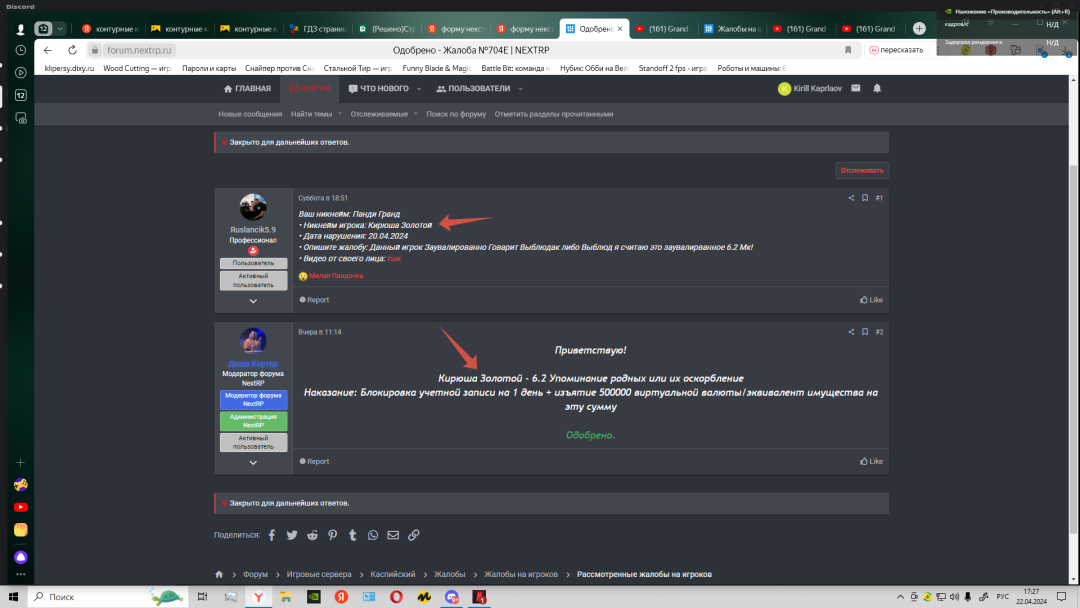Share post #1 with the share icon
Screen dimensions: 1080x608
[x=851, y=198]
